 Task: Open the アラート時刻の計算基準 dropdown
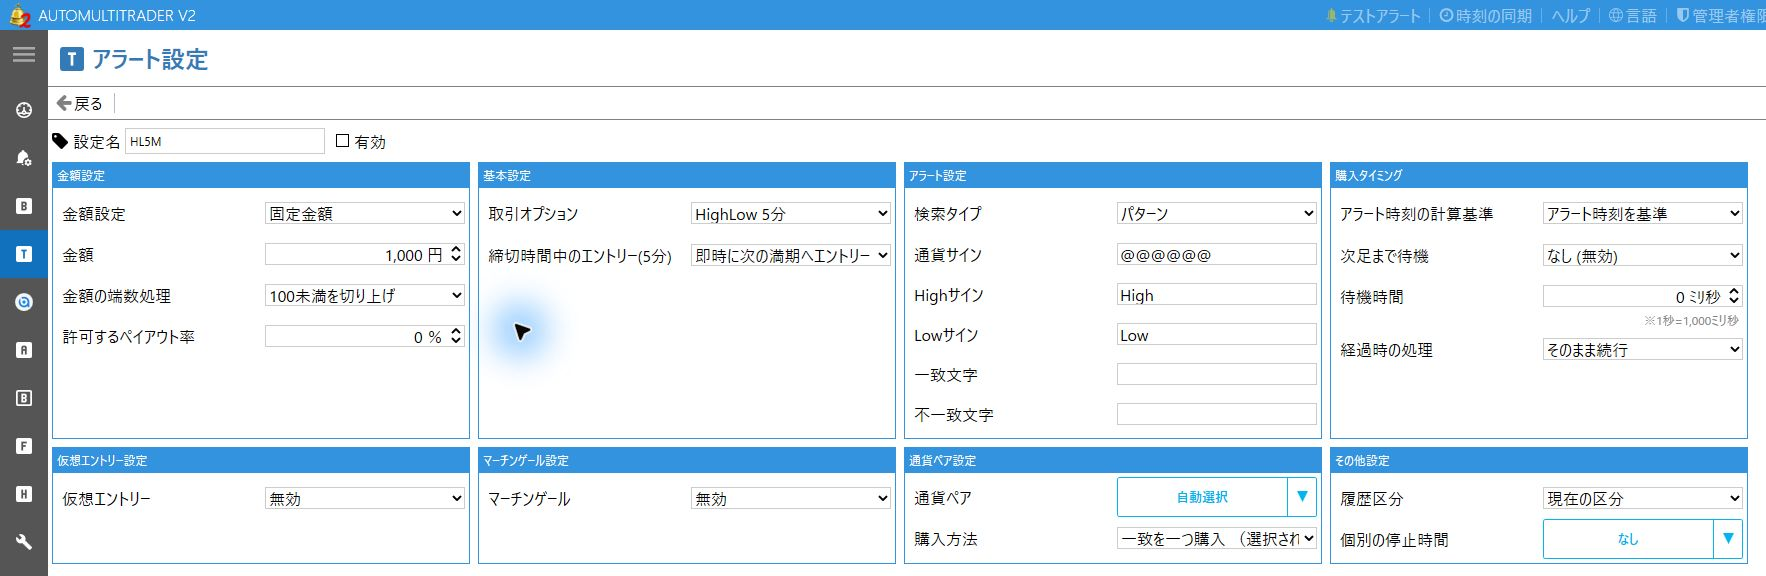coord(1643,213)
